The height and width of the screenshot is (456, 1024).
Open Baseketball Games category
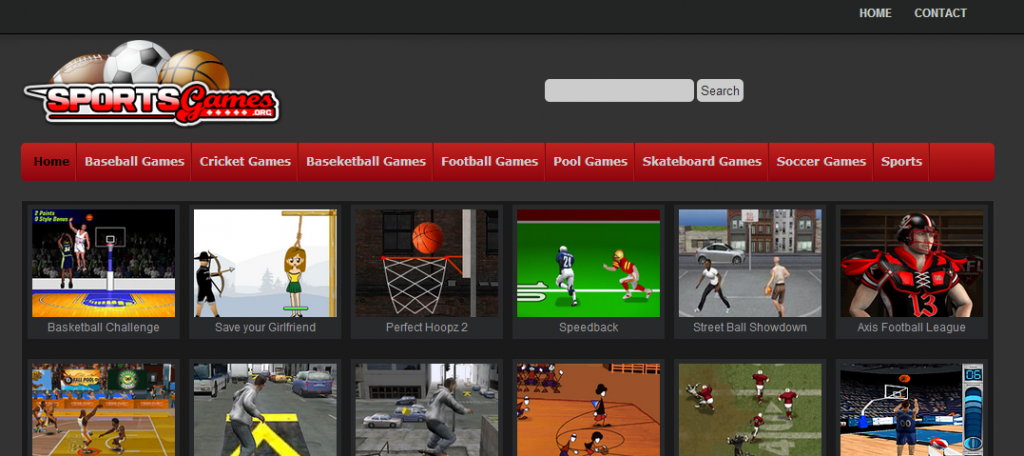[366, 161]
